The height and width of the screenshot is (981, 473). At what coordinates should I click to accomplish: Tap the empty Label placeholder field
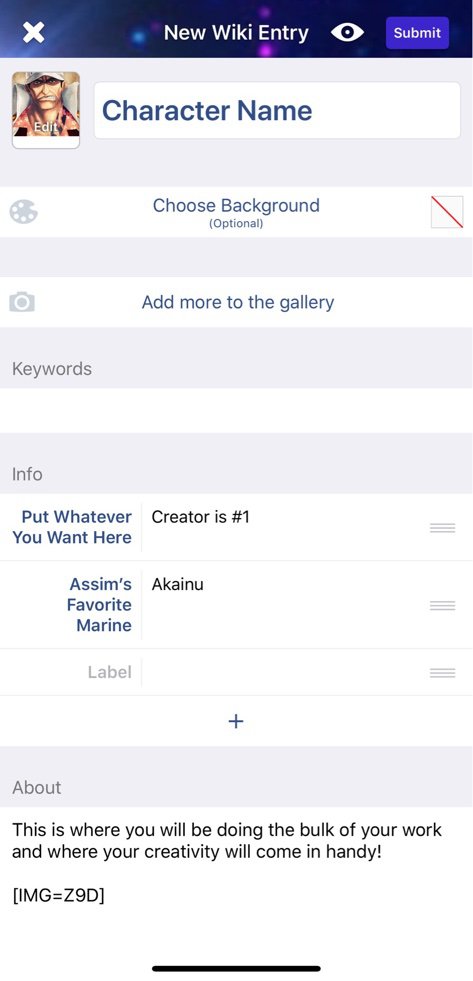(109, 673)
